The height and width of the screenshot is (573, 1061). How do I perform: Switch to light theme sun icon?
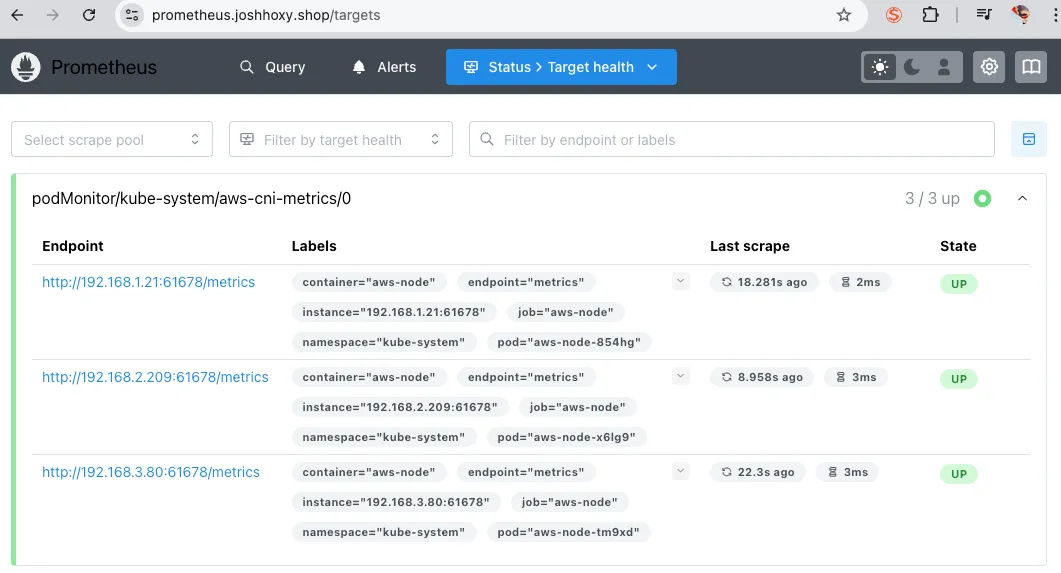coord(880,67)
